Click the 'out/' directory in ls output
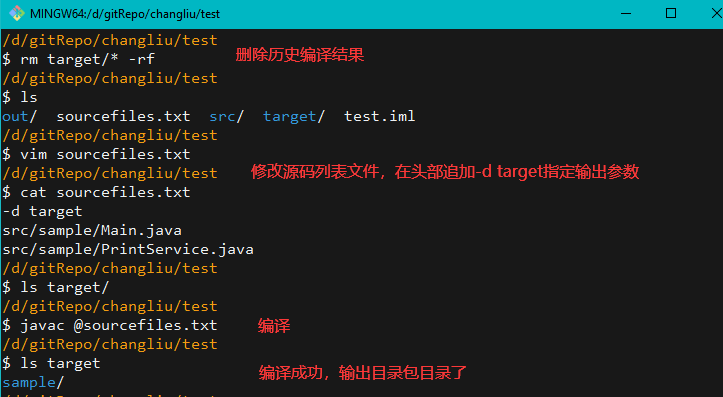Screen dimensions: 723x397 pyautogui.click(x=19, y=116)
